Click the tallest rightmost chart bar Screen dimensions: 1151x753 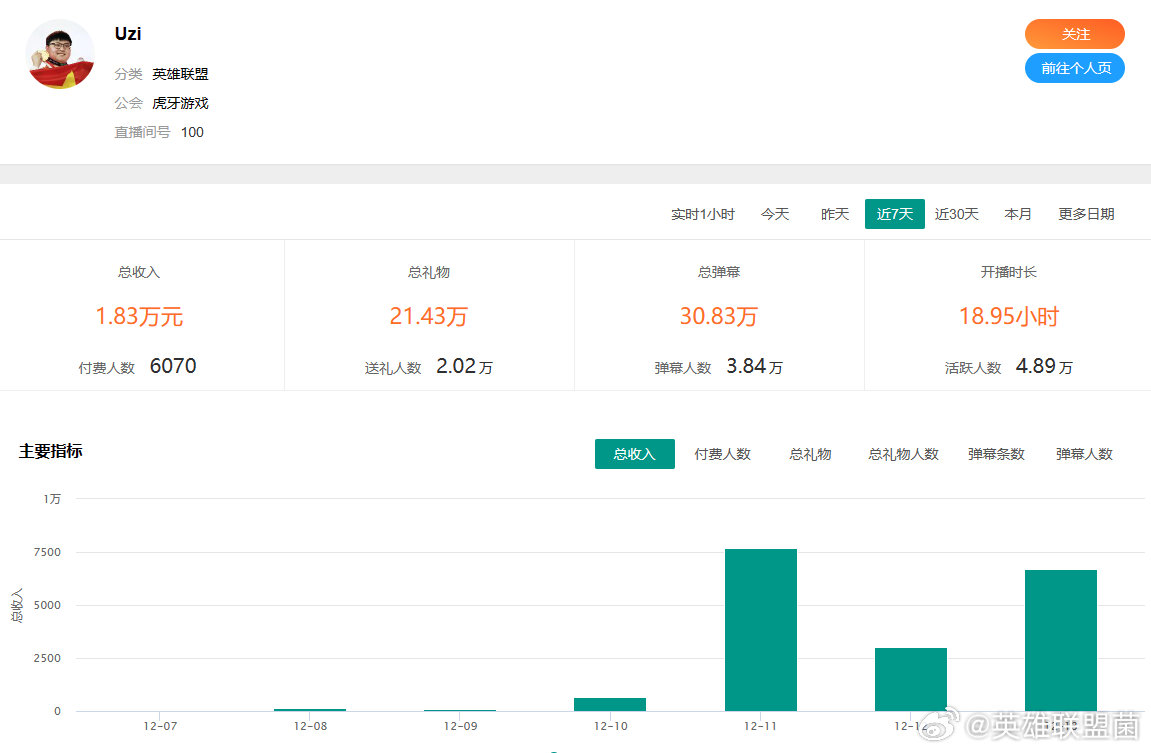click(1061, 641)
